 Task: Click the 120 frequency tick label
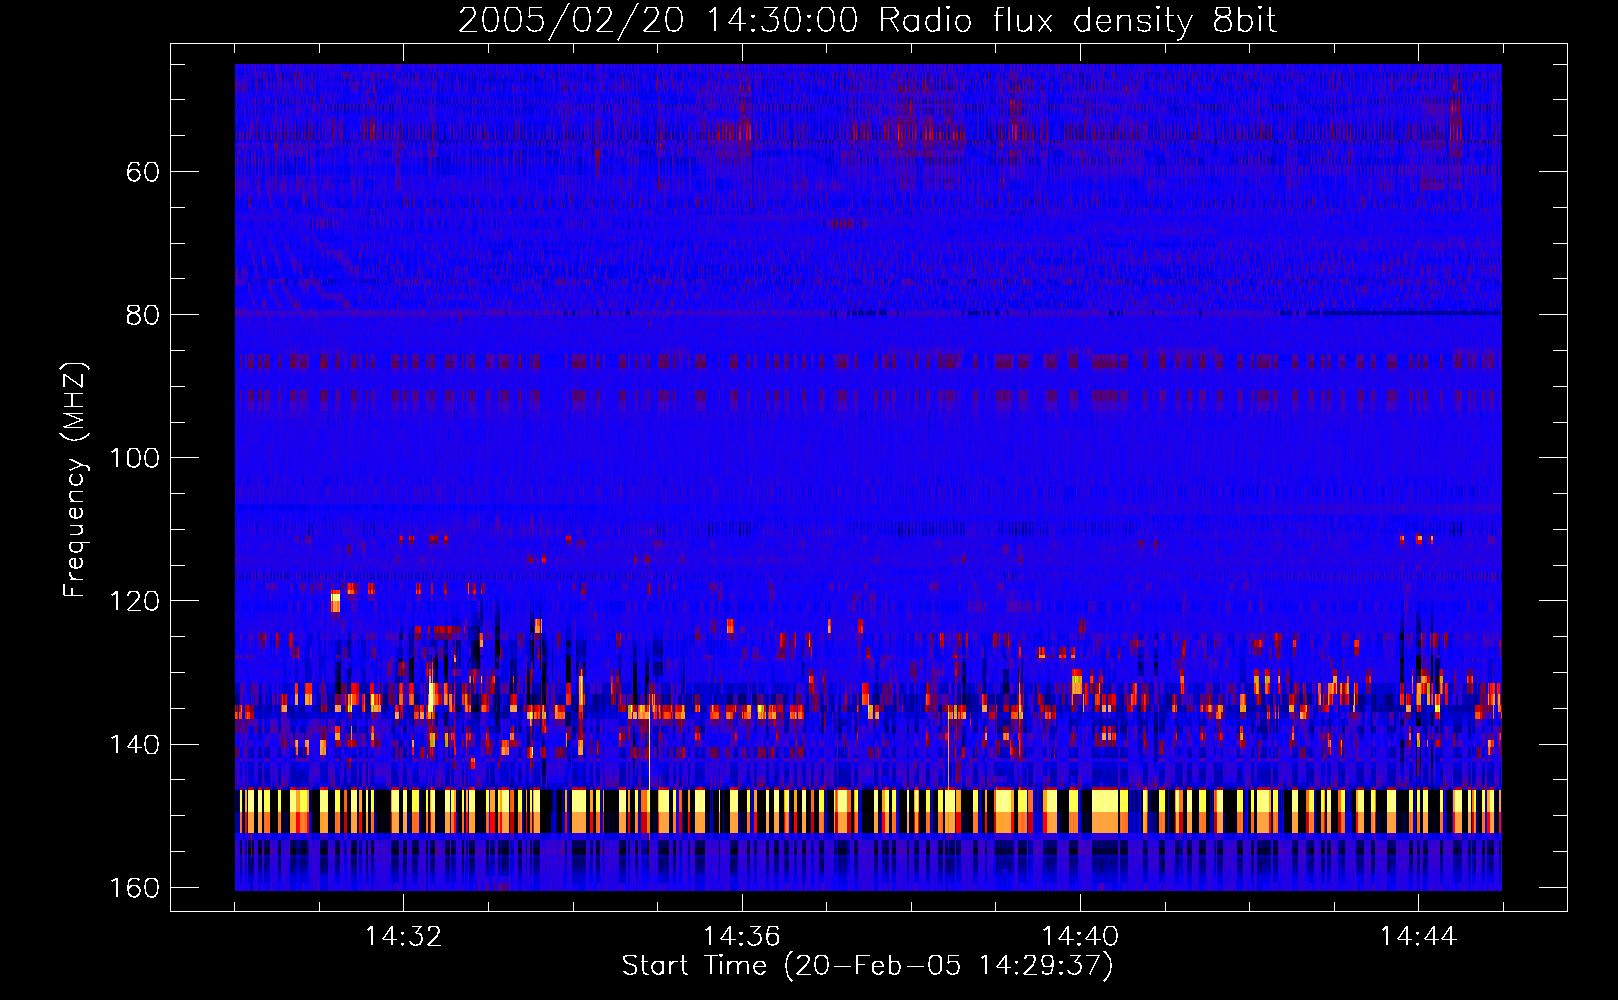(x=134, y=601)
